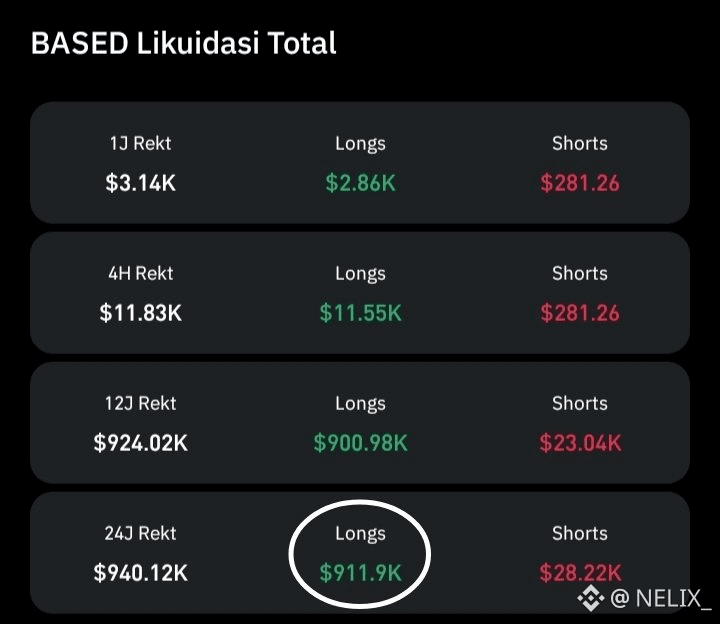
Task: Click the 1J Rekt label
Action: 141,143
